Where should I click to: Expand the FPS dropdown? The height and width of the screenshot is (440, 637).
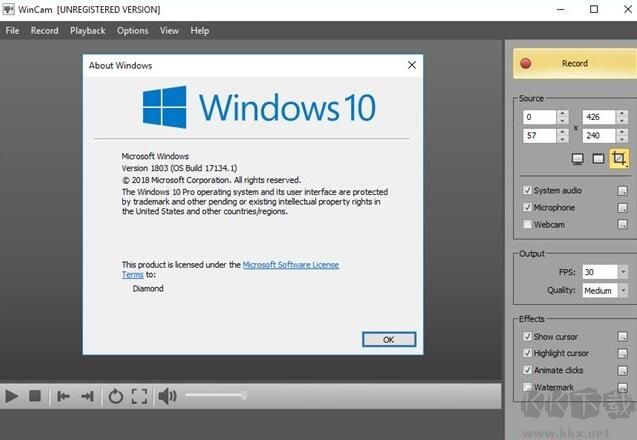(622, 272)
